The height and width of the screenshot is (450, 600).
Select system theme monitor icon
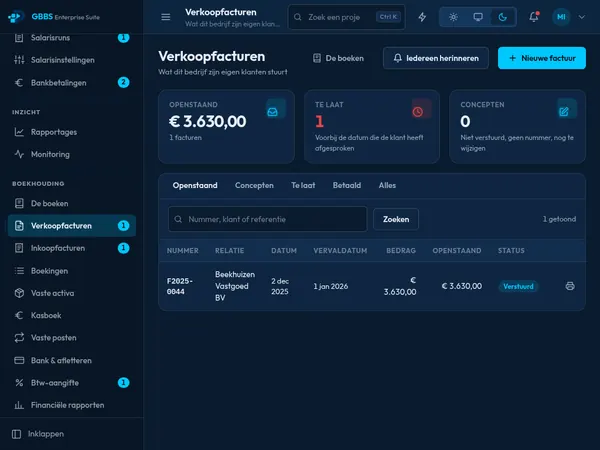(x=478, y=17)
